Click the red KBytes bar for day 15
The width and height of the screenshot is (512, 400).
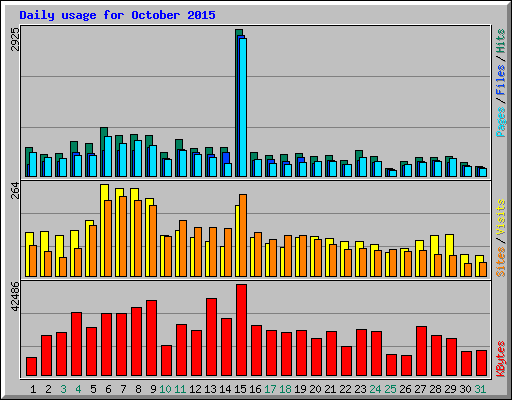tap(241, 330)
